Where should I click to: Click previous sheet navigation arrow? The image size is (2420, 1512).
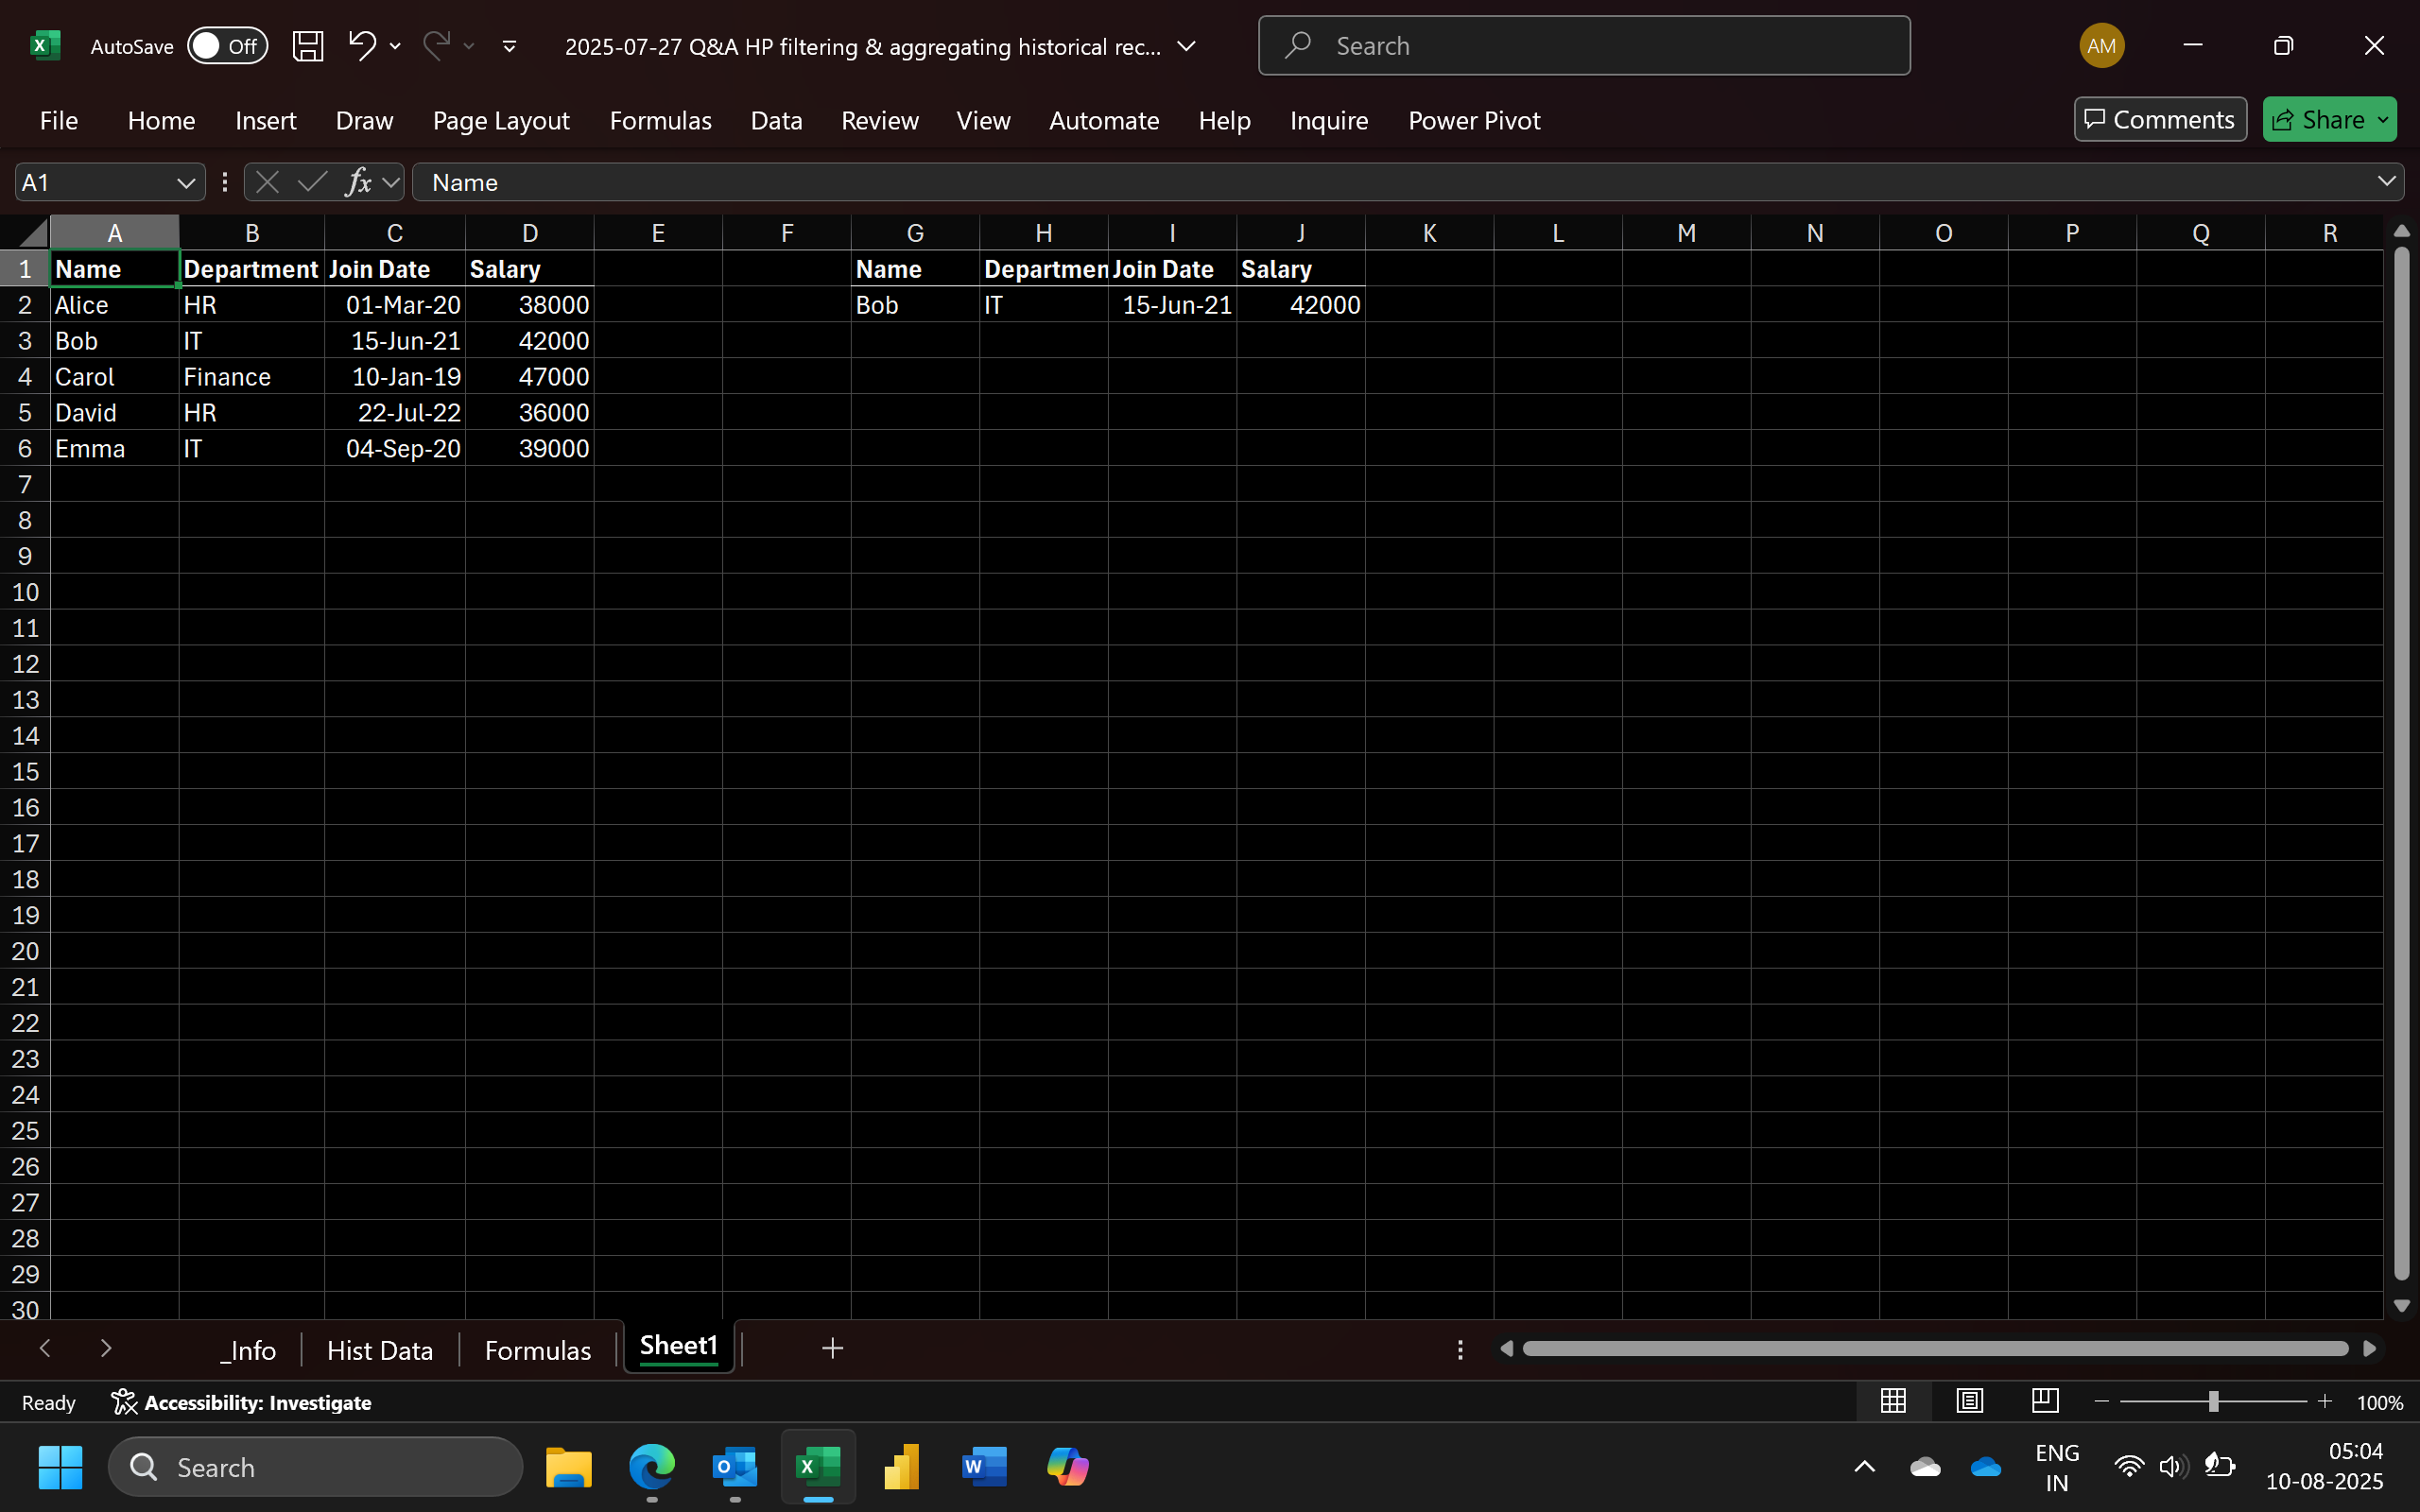[x=45, y=1348]
